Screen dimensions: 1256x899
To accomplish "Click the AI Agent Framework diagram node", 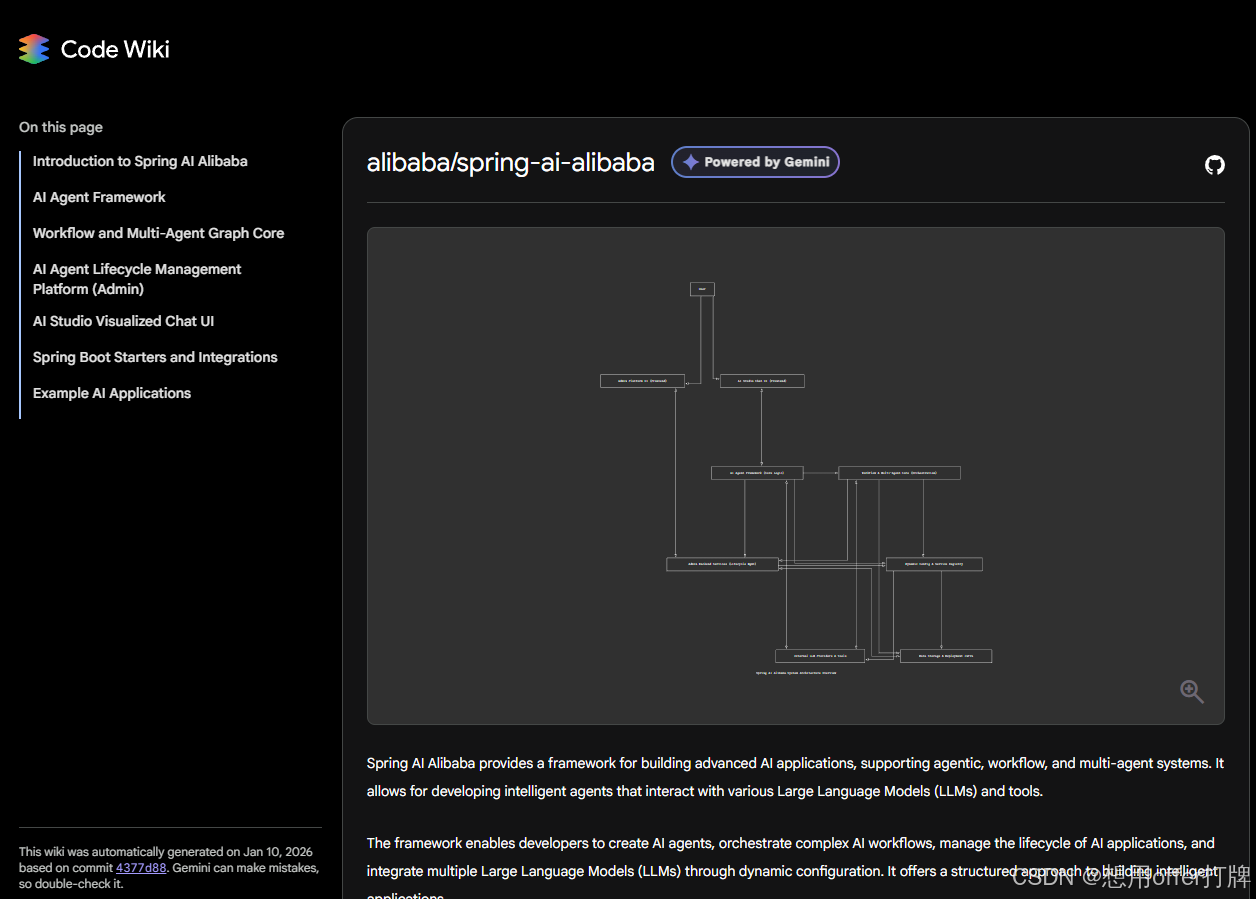I will pos(757,473).
